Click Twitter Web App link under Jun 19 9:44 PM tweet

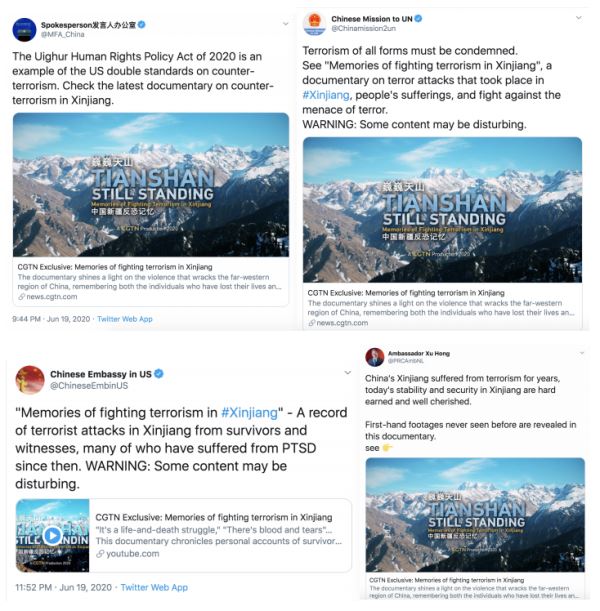click(x=125, y=319)
